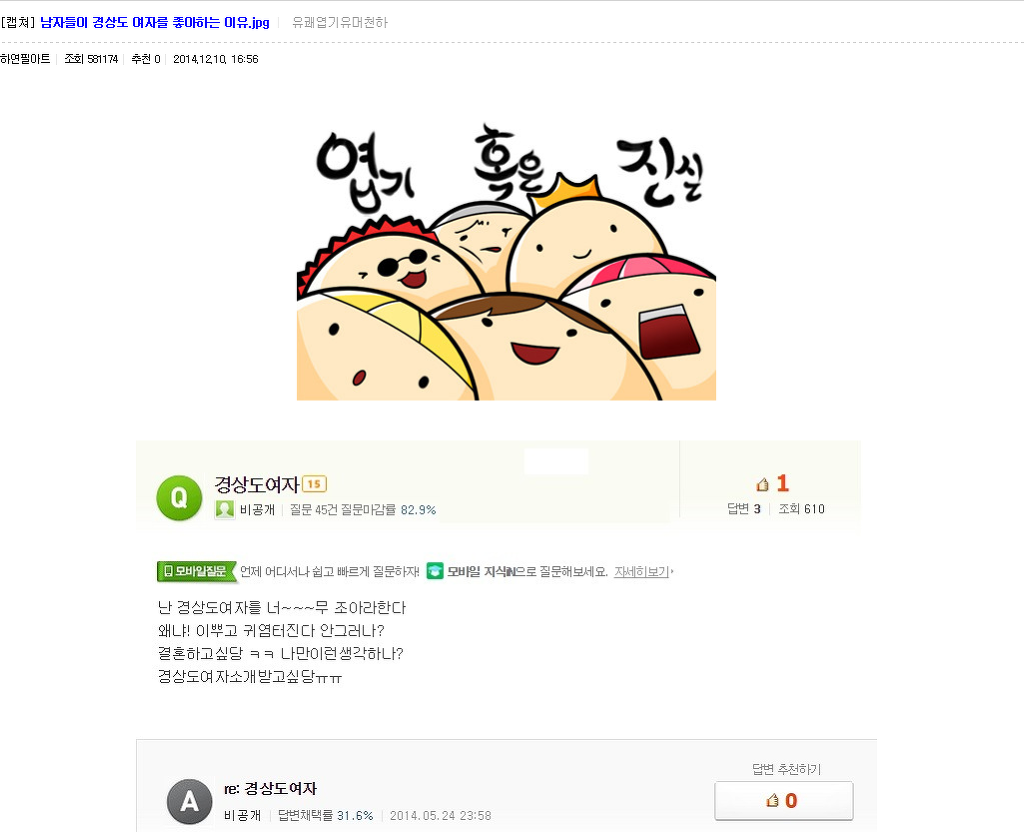The height and width of the screenshot is (832, 1024).
Task: Click the level 15 badge icon
Action: point(315,483)
